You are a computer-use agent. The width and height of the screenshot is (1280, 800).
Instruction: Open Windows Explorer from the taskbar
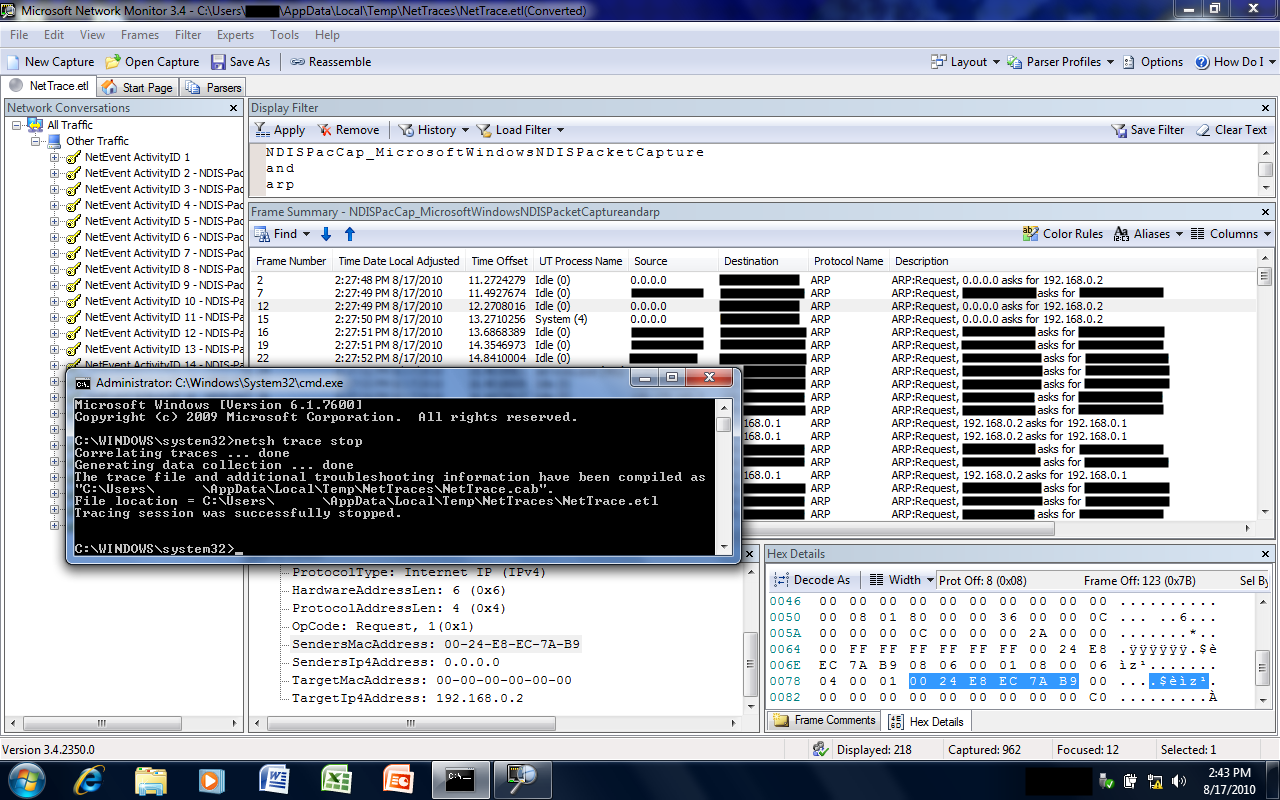(151, 779)
